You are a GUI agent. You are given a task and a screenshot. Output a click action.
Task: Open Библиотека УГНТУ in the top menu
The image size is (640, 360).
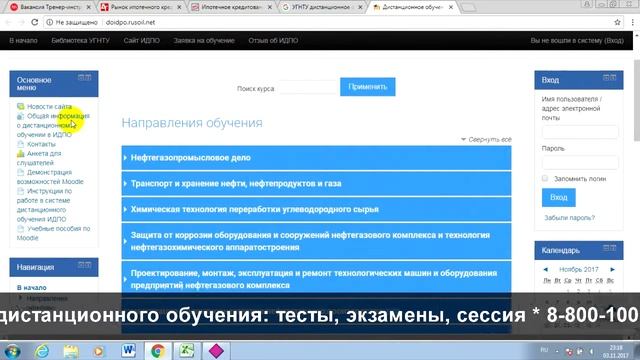point(80,40)
